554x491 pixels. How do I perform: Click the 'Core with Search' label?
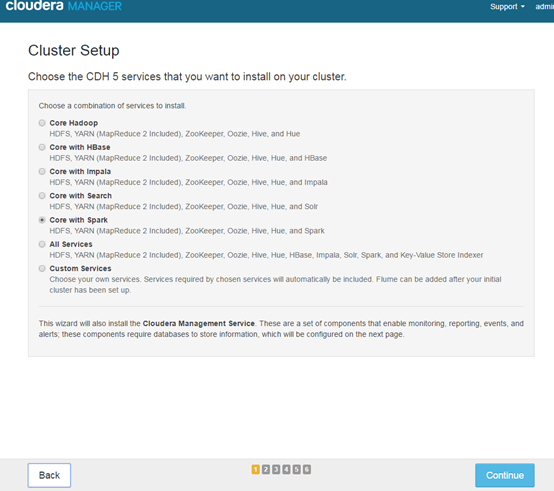tap(81, 196)
